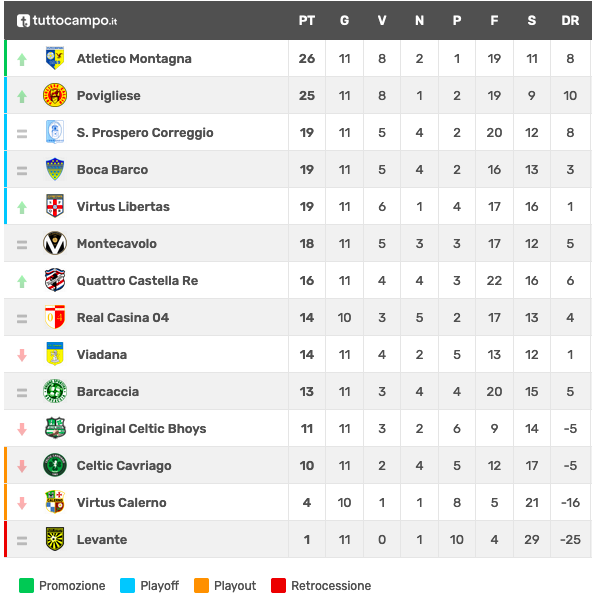Screen dimensions: 592x605
Task: Click the Barcaccia green round logo
Action: pos(55,391)
